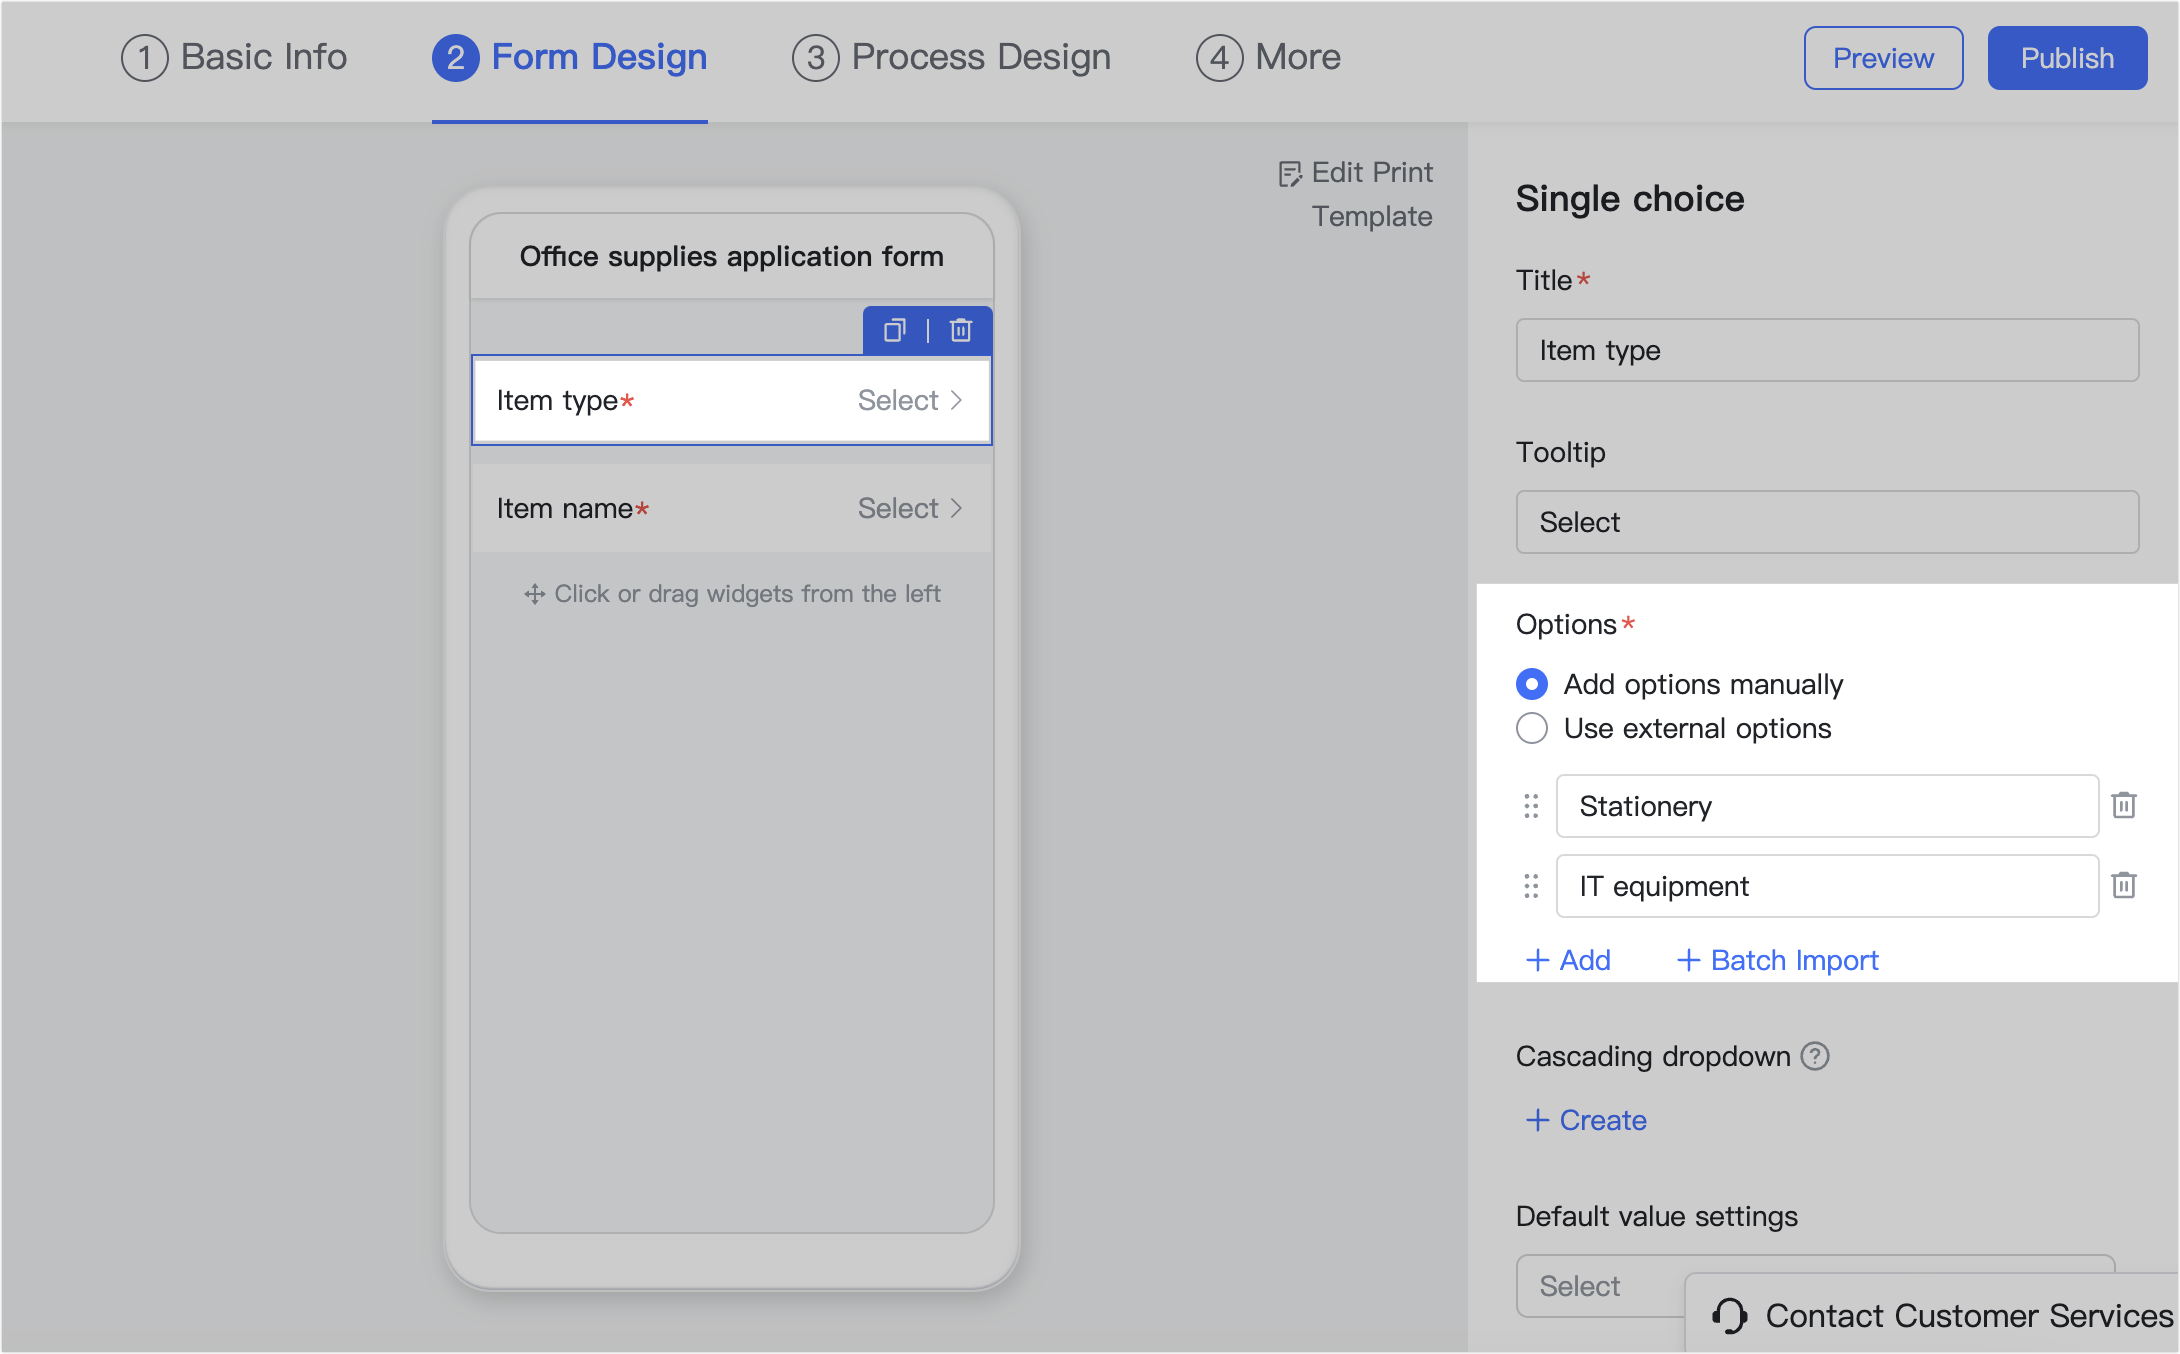Image resolution: width=2180 pixels, height=1354 pixels.
Task: Open the Item name Select chevron
Action: click(x=957, y=508)
